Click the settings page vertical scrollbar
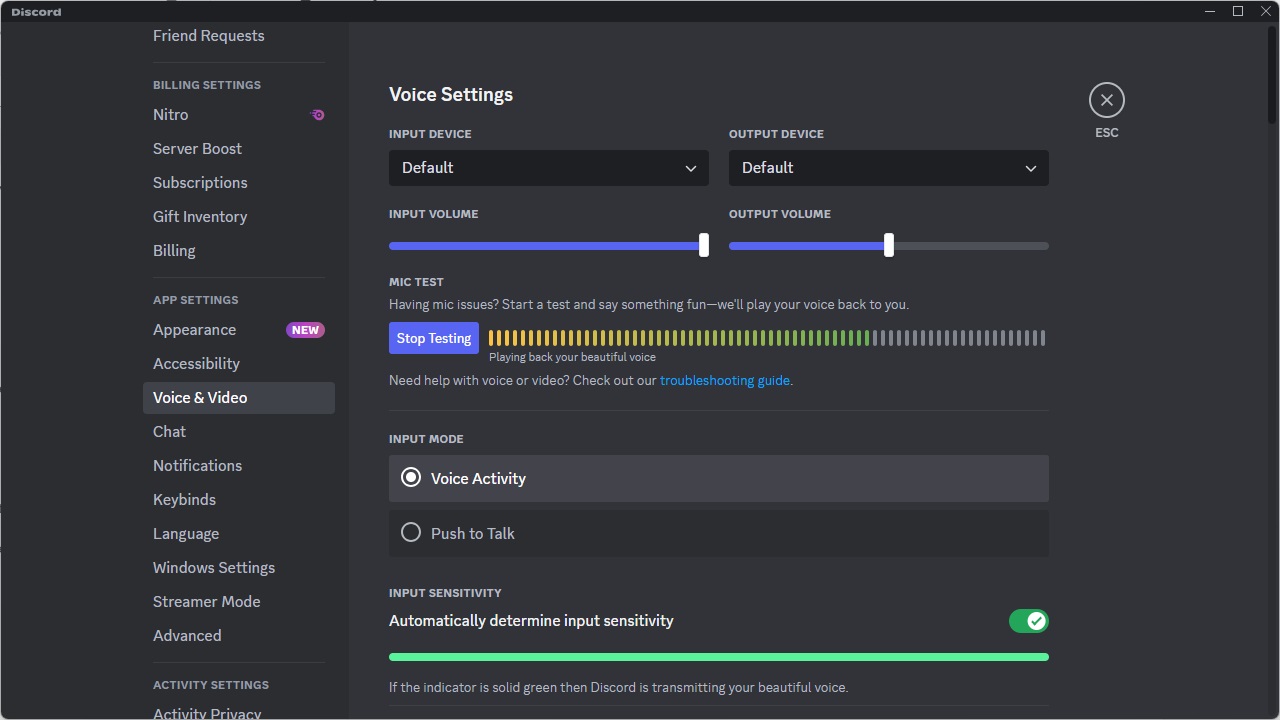This screenshot has width=1280, height=720. coord(1272,80)
